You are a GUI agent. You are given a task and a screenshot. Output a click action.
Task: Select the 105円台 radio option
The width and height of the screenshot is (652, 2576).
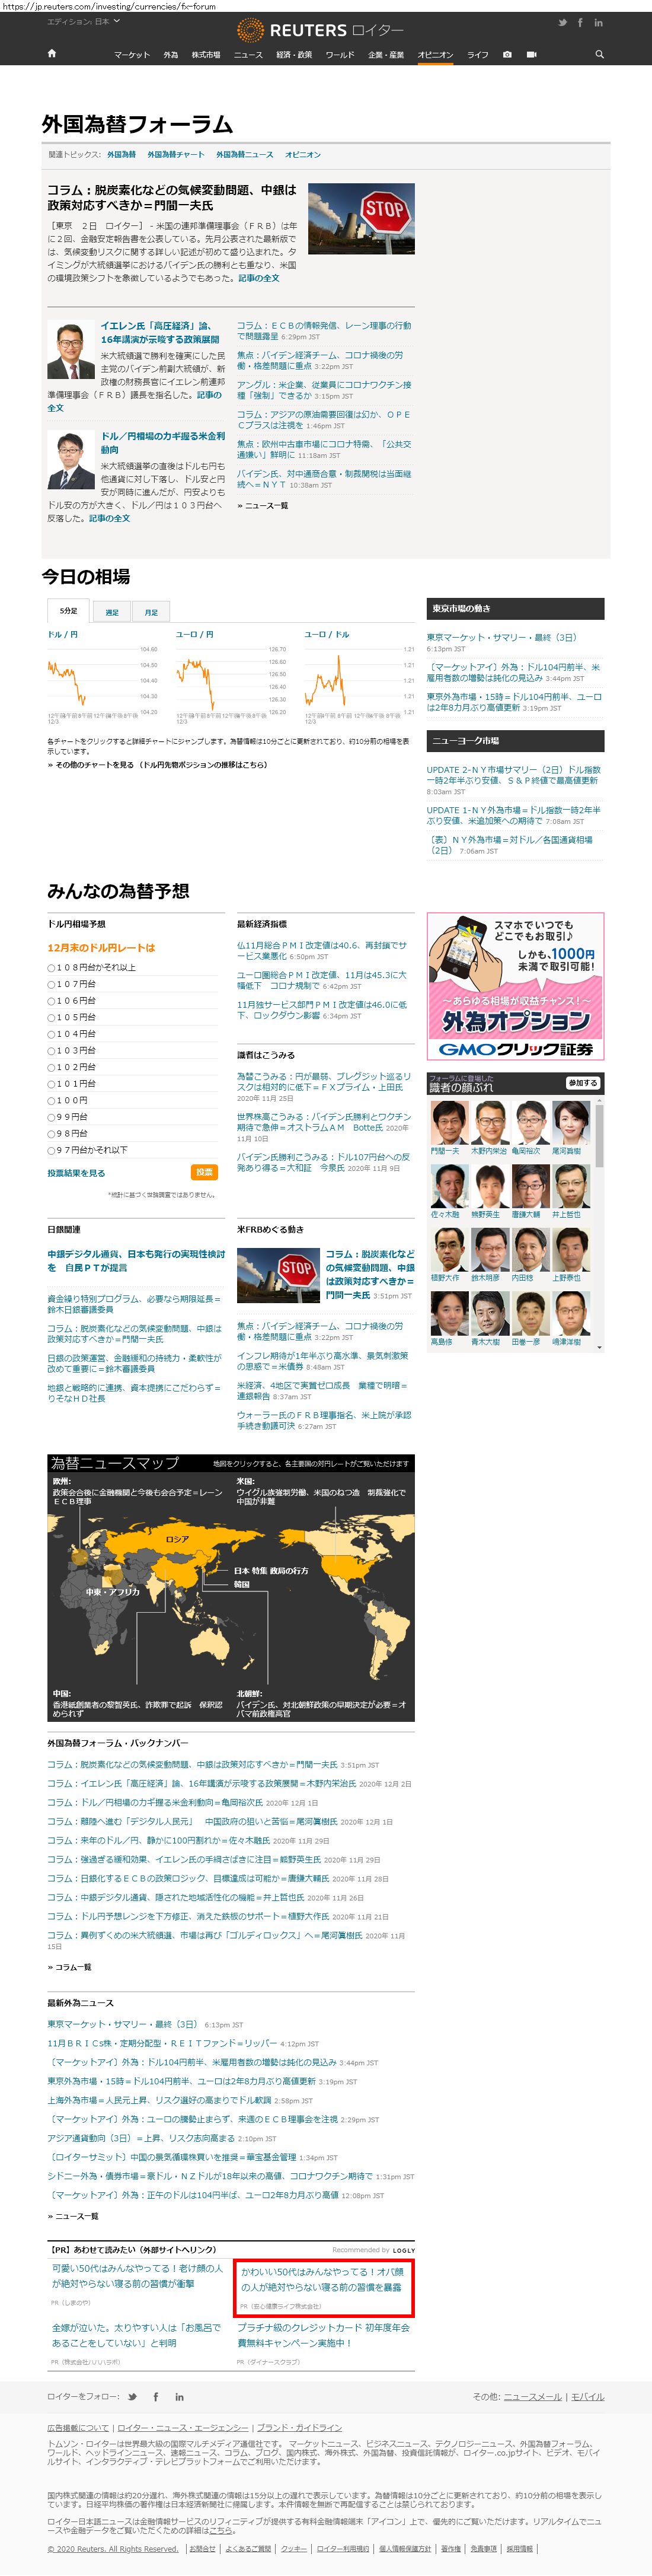point(51,1017)
